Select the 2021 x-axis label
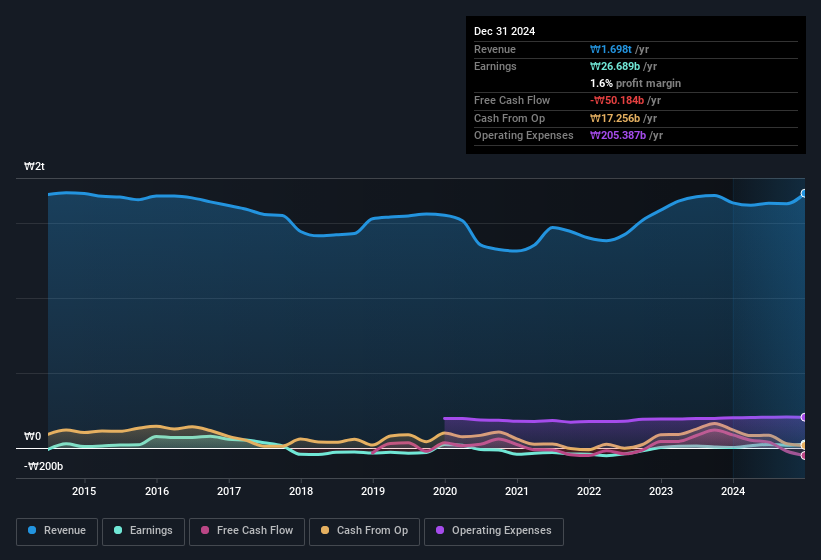The image size is (821, 560). [517, 491]
